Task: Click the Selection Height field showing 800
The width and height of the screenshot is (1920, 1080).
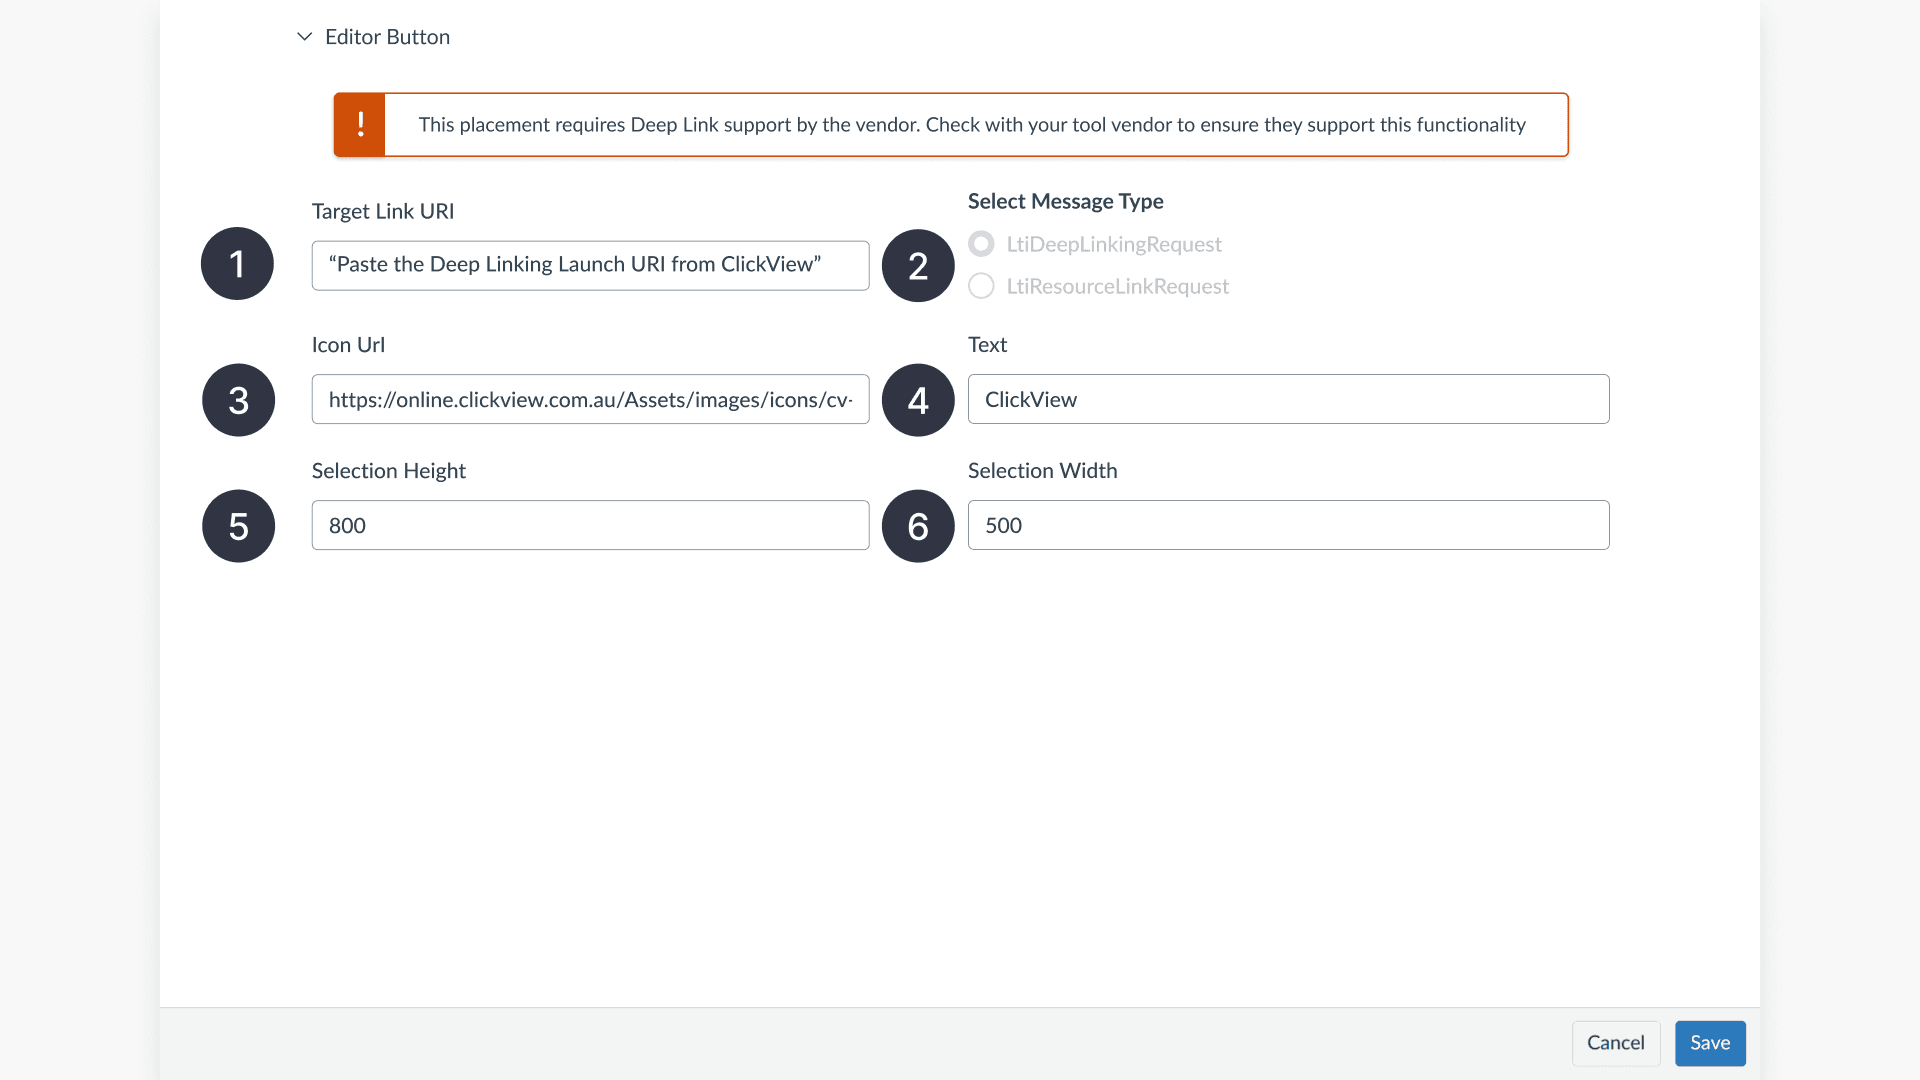Action: [x=589, y=525]
